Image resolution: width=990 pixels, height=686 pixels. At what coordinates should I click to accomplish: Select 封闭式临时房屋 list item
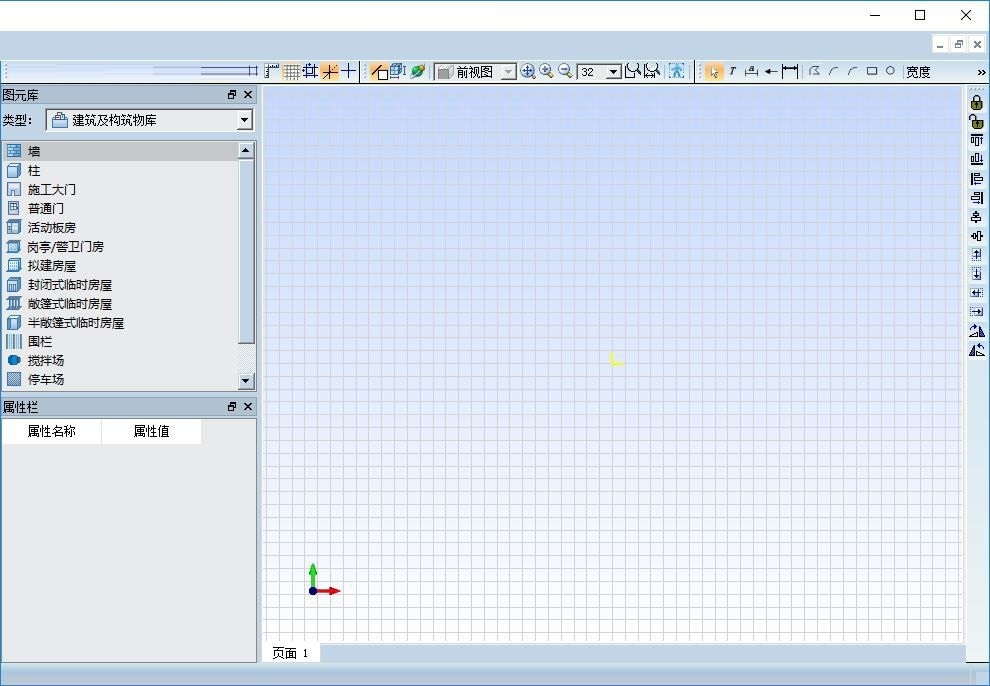coord(120,285)
